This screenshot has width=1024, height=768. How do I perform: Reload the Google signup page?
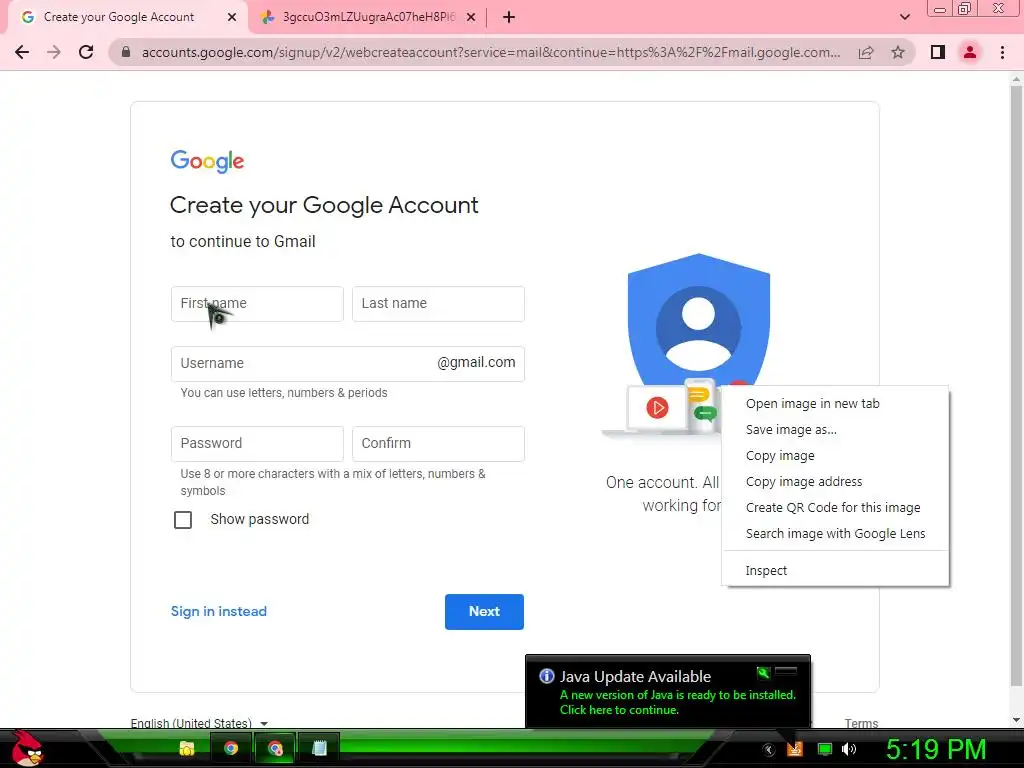pyautogui.click(x=86, y=52)
